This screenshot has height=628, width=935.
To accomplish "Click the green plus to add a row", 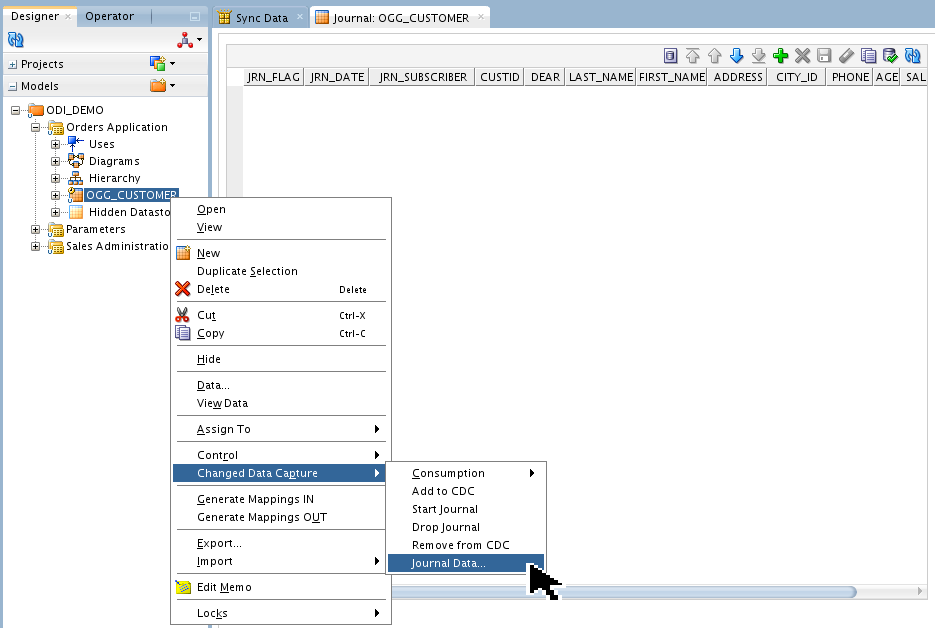I will 781,56.
